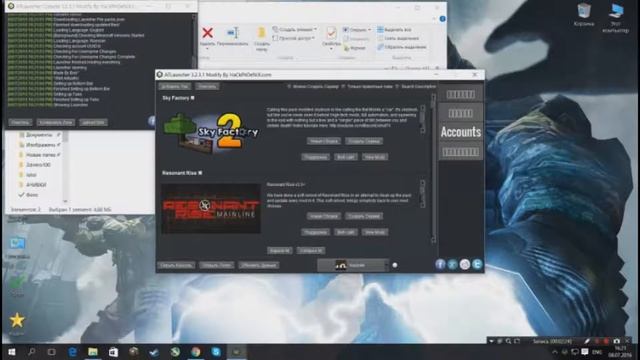Open the Store icon on the taskbar
Image resolution: width=640 pixels, height=360 pixels.
pyautogui.click(x=113, y=352)
